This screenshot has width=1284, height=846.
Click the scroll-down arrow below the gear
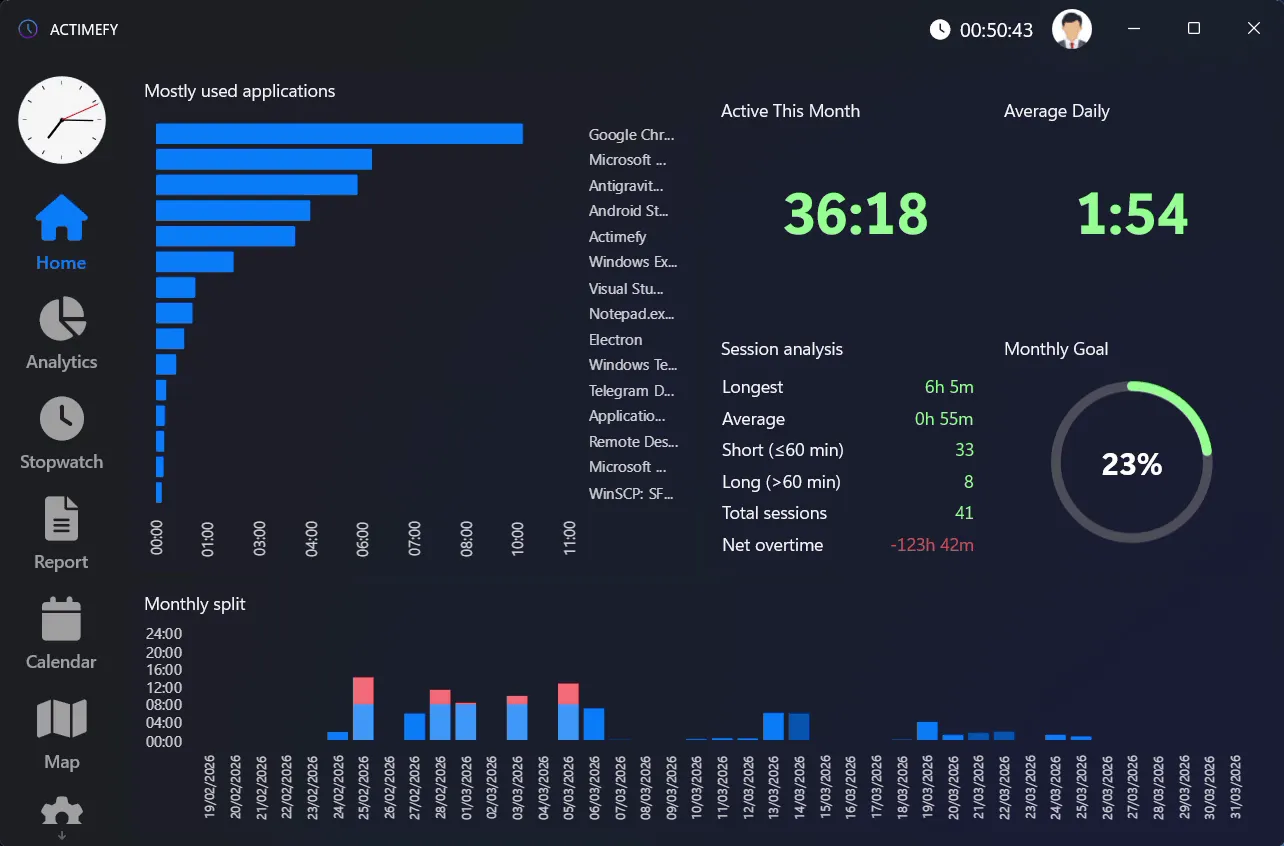[60, 838]
